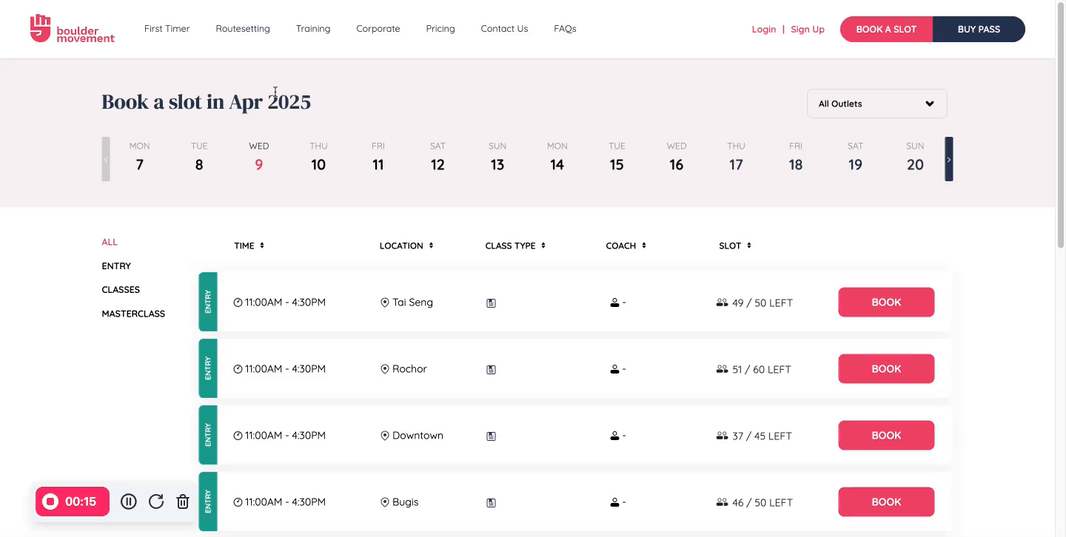Viewport: 1066px width, 537px height.
Task: Sort the list by the Location column
Action: (x=405, y=246)
